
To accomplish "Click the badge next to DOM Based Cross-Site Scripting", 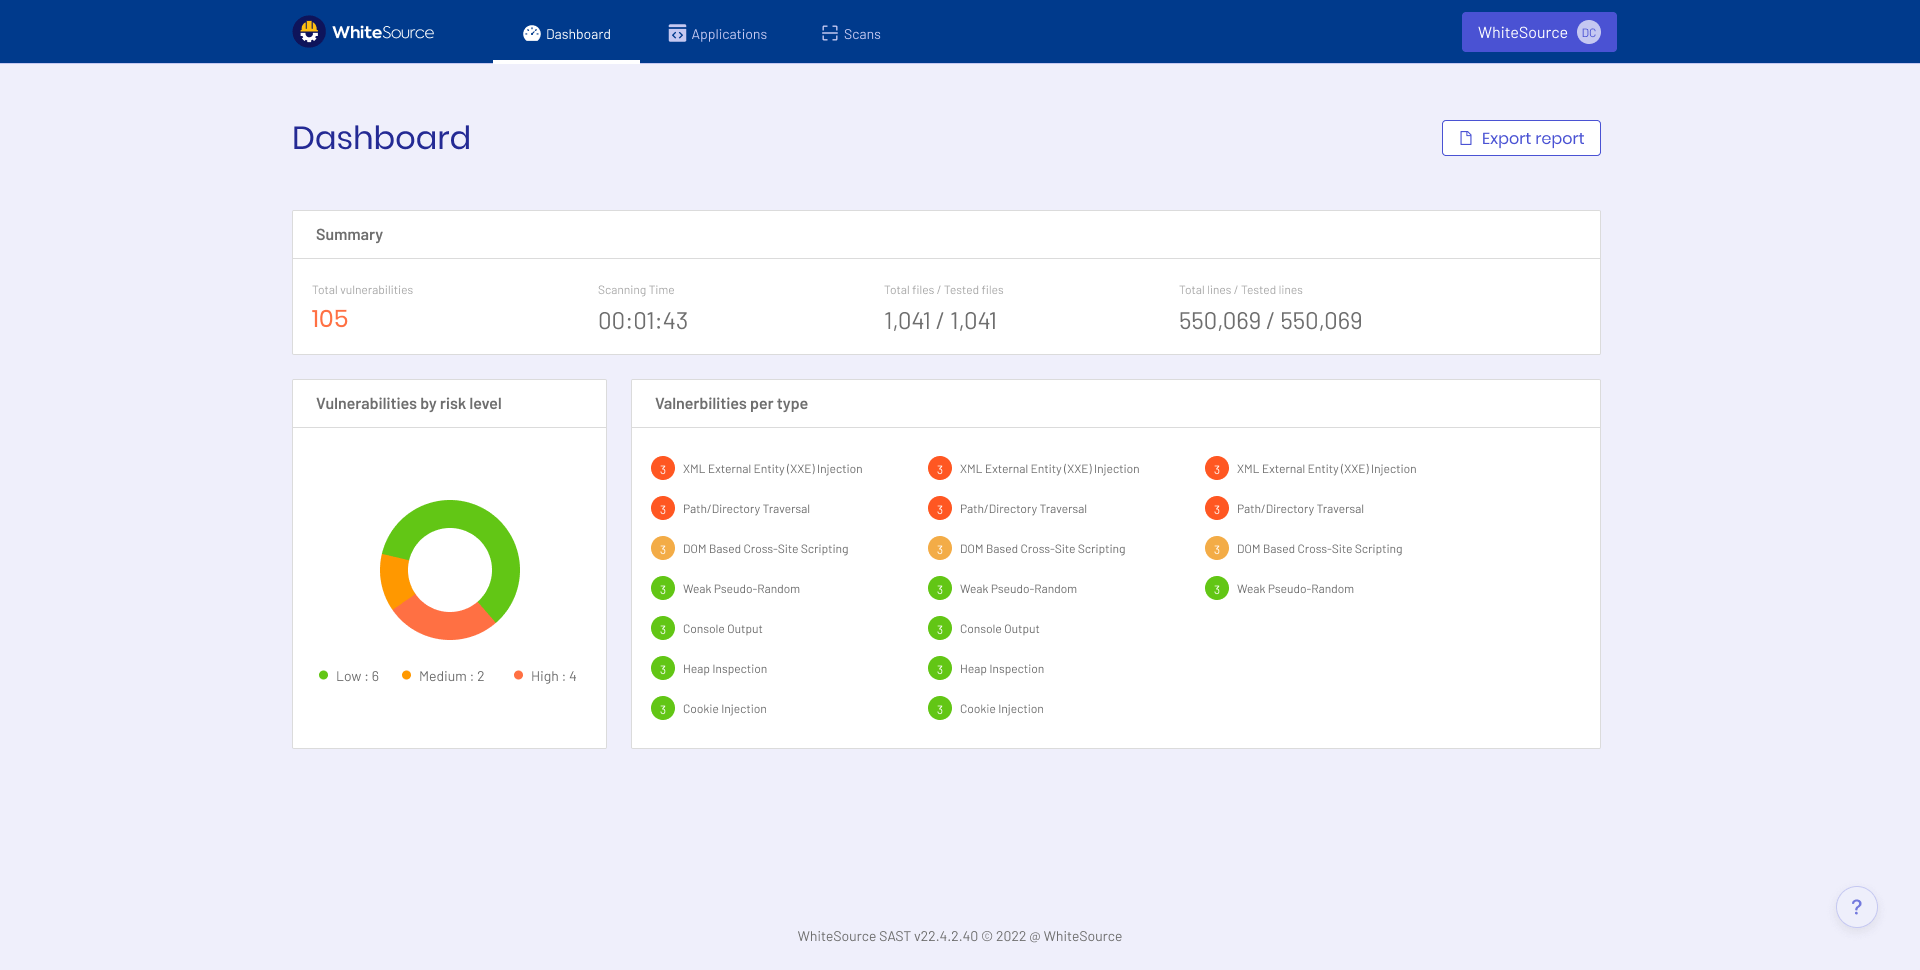I will tap(663, 548).
